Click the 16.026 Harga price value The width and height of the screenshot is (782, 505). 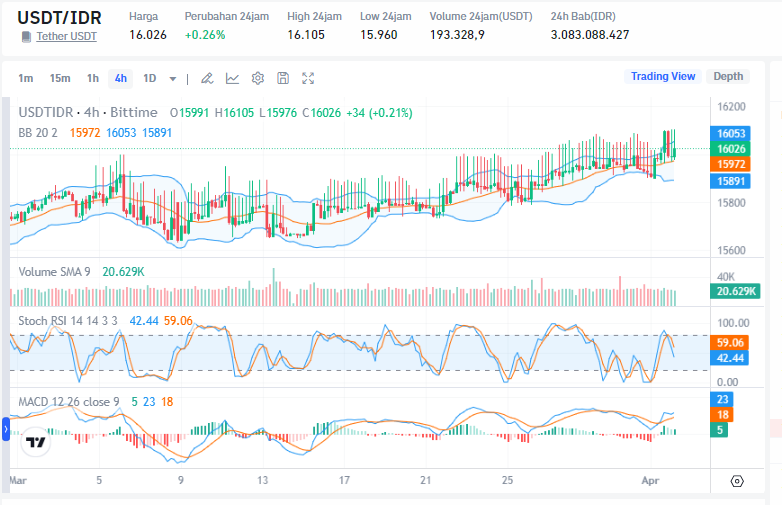click(x=148, y=35)
